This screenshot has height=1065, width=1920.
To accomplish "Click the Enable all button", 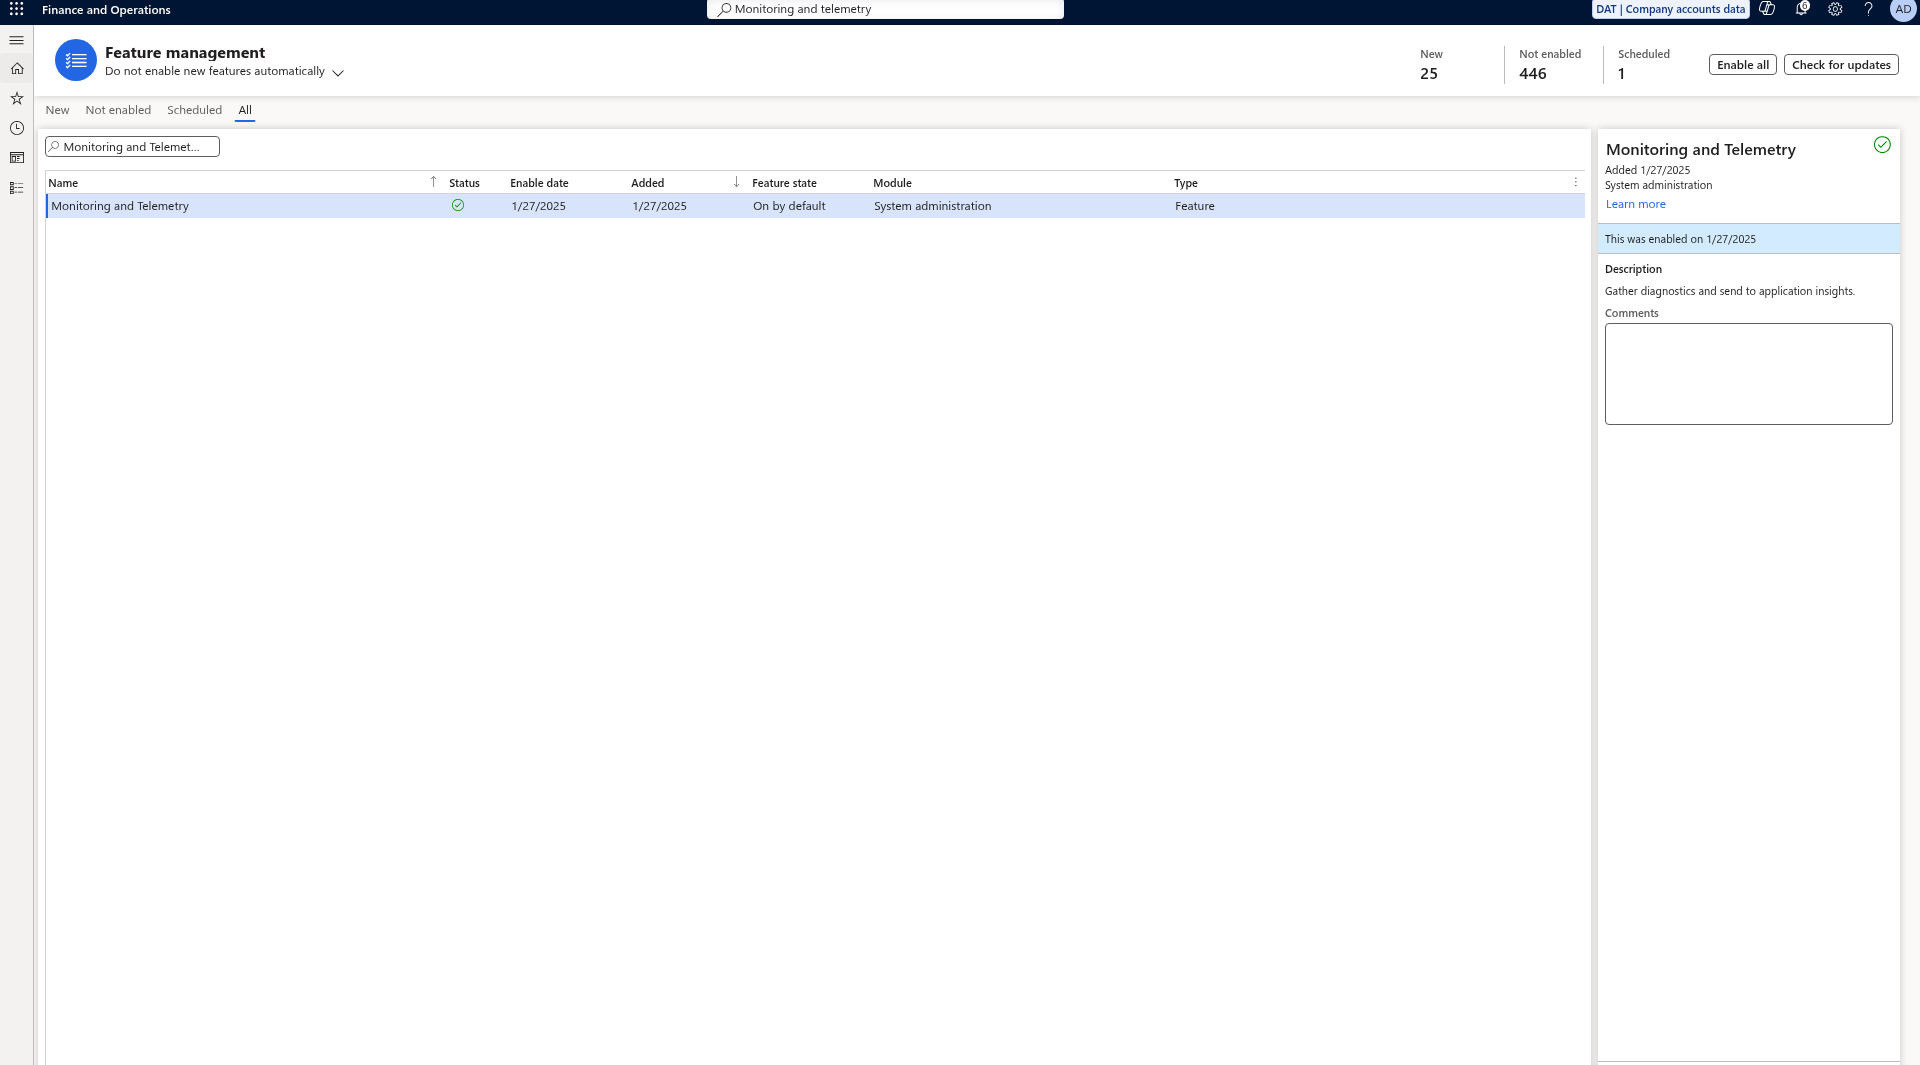I will point(1742,65).
